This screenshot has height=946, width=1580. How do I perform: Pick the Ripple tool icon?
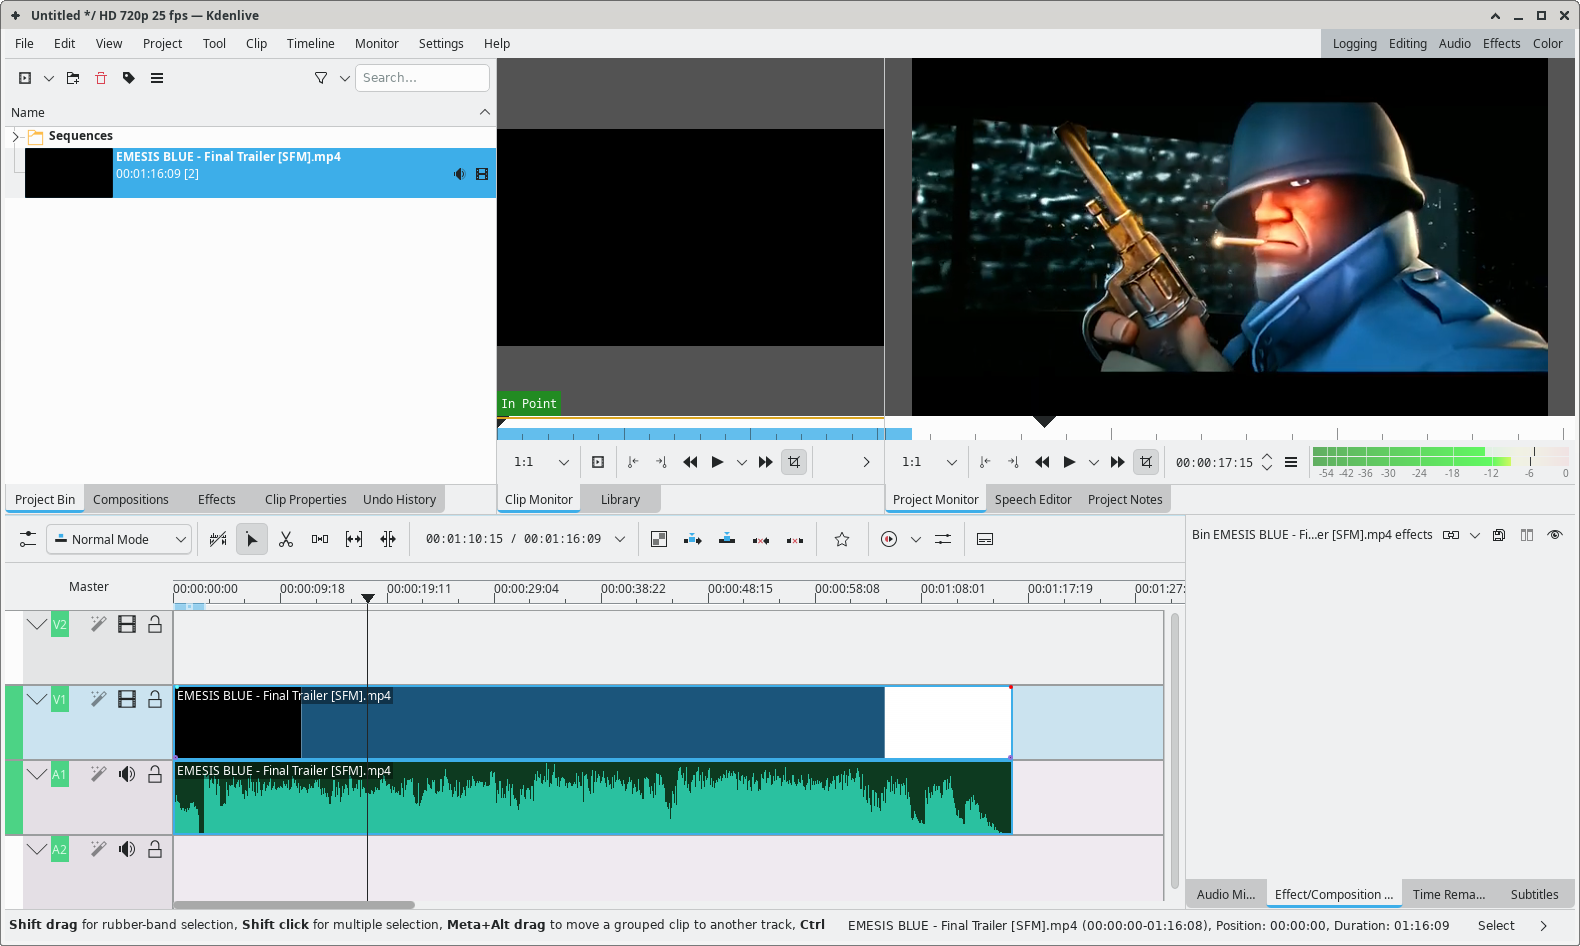click(x=388, y=539)
